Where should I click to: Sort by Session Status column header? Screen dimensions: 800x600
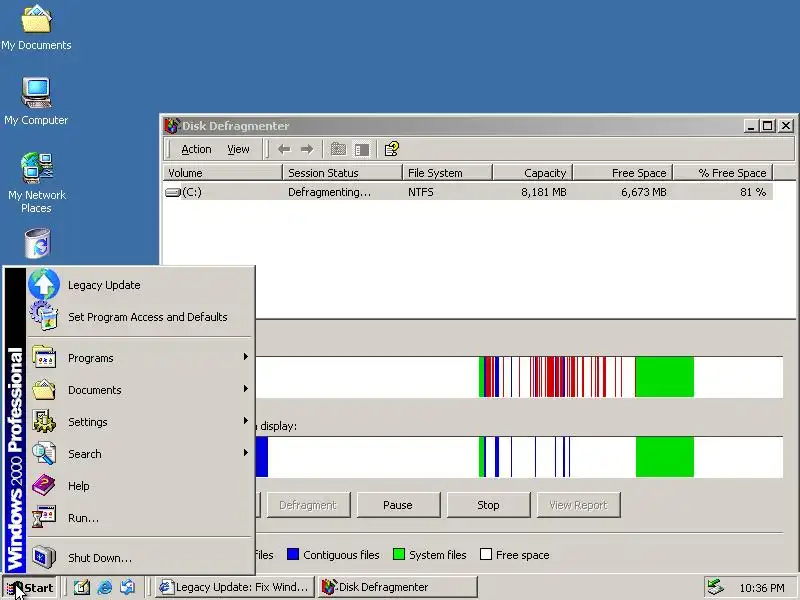(343, 173)
